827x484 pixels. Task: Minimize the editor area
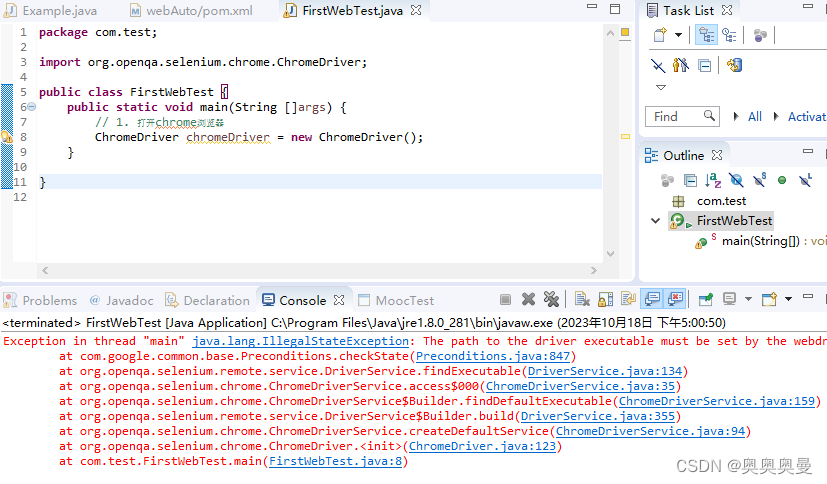pyautogui.click(x=592, y=6)
